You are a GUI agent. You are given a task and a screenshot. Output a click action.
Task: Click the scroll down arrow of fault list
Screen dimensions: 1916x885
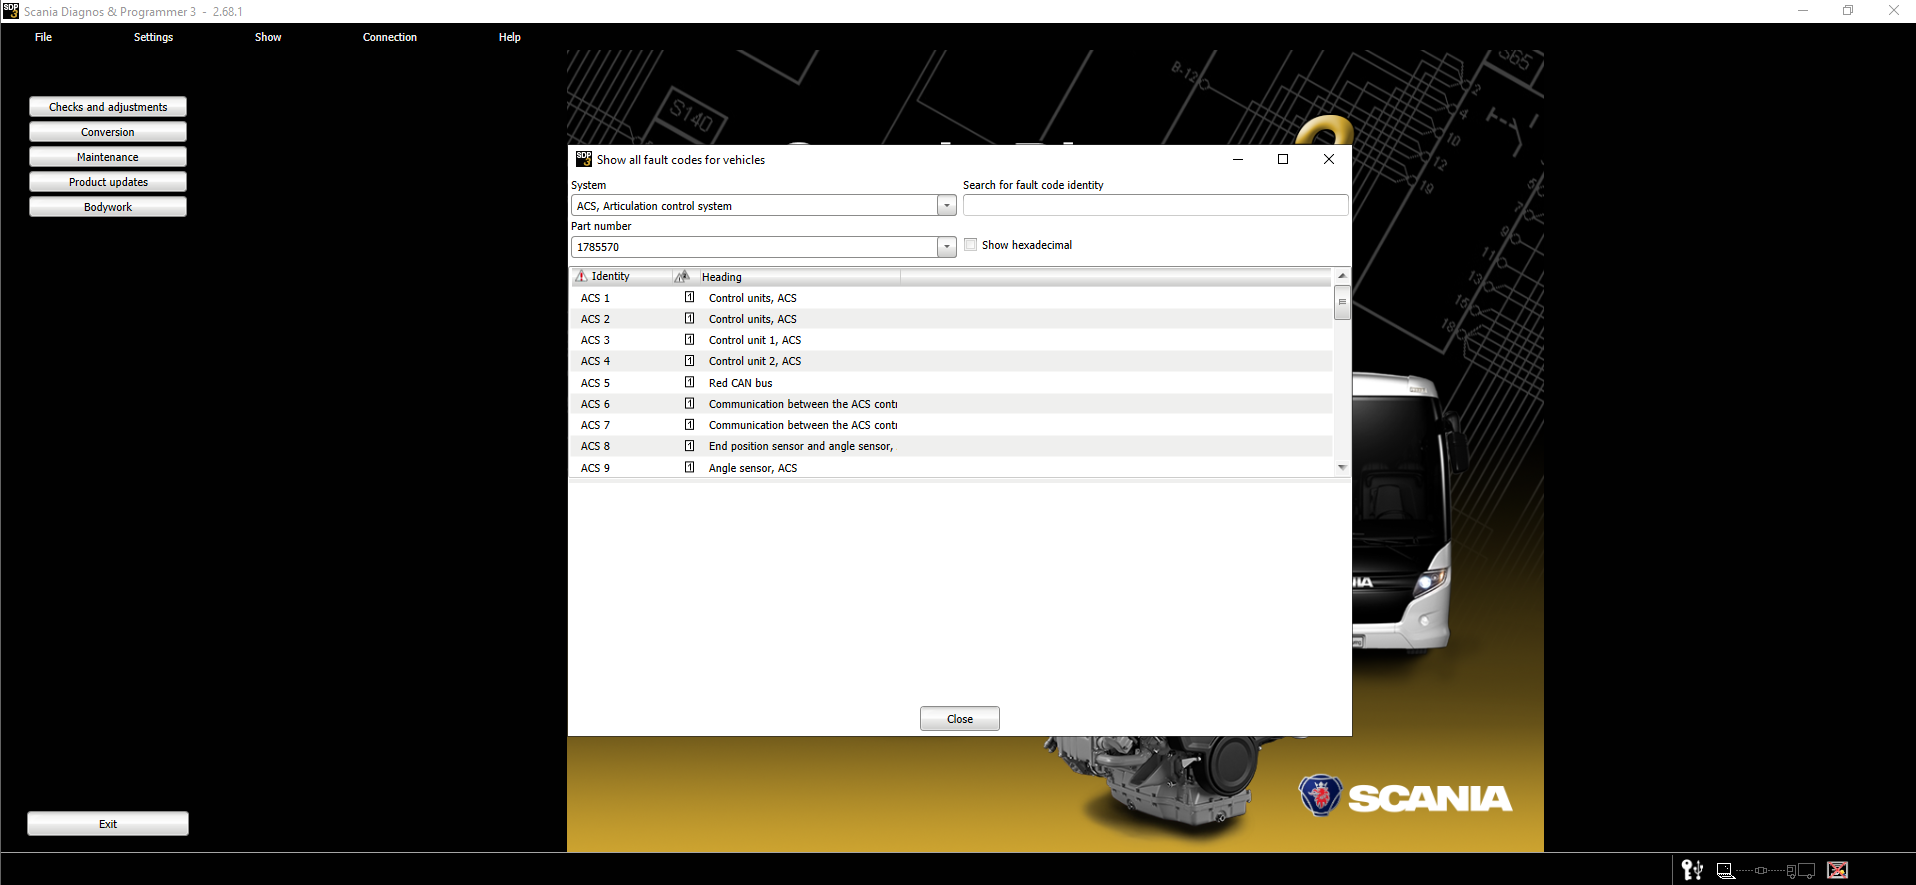point(1342,467)
